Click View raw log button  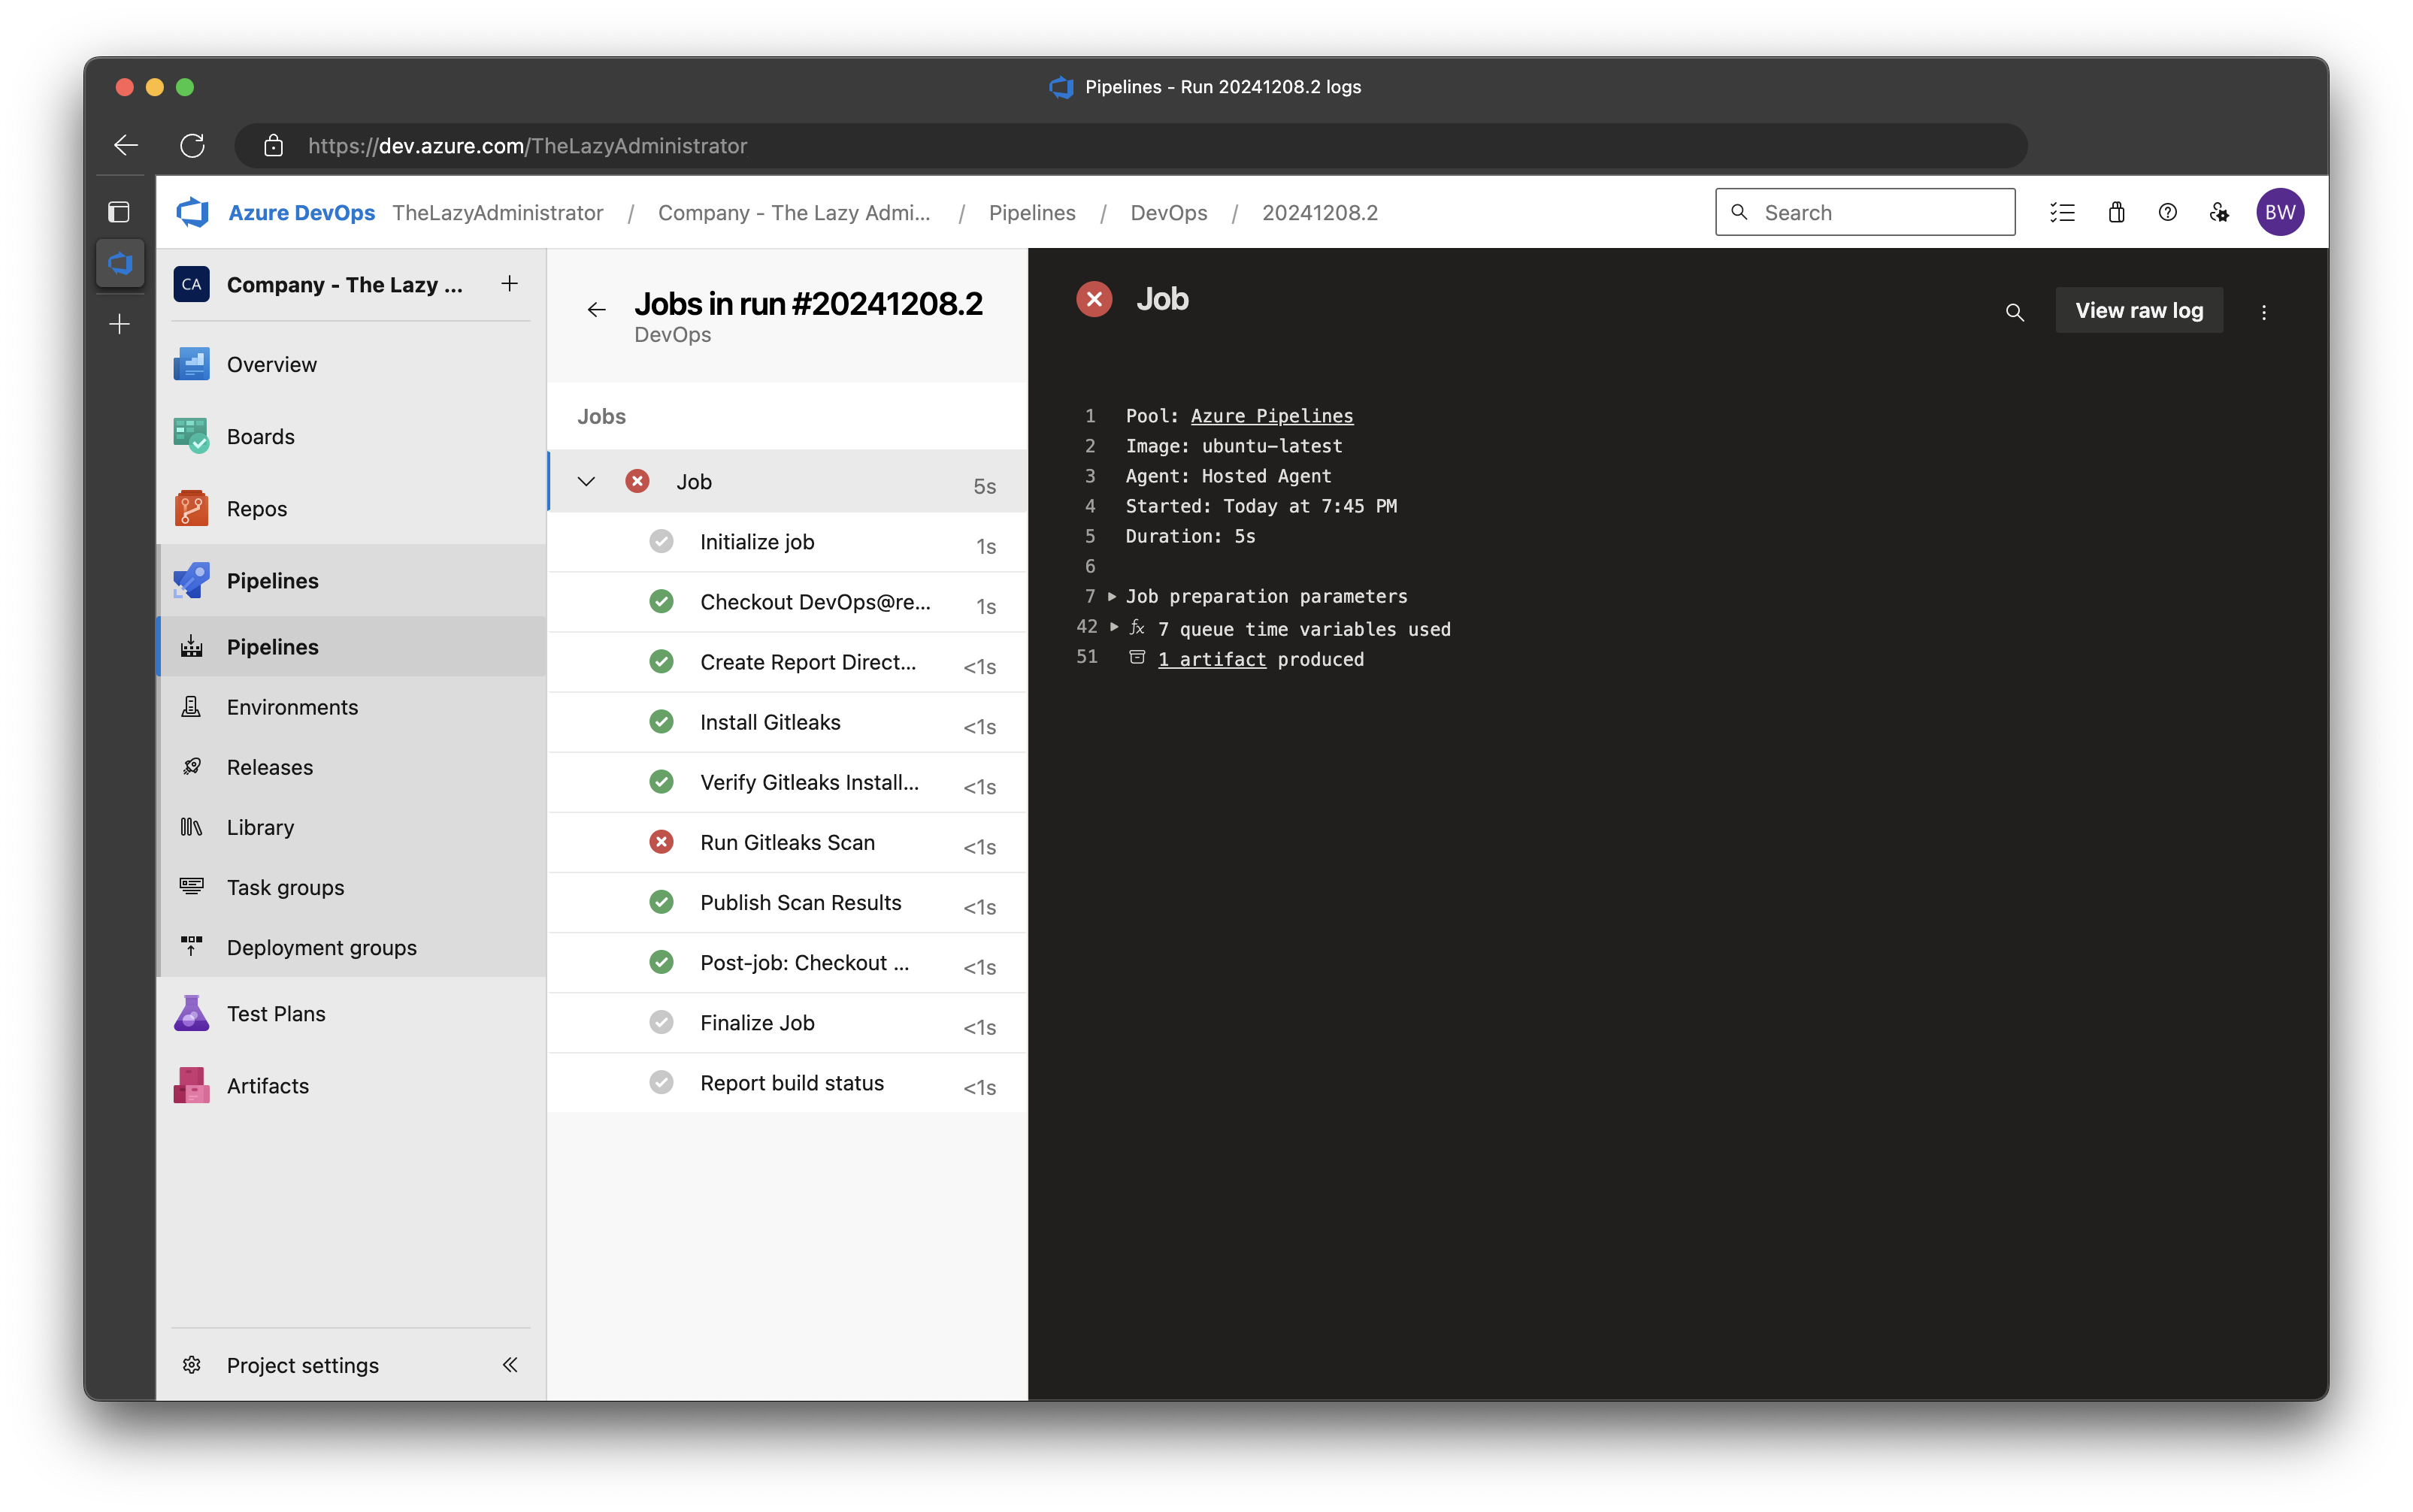pos(2139,310)
